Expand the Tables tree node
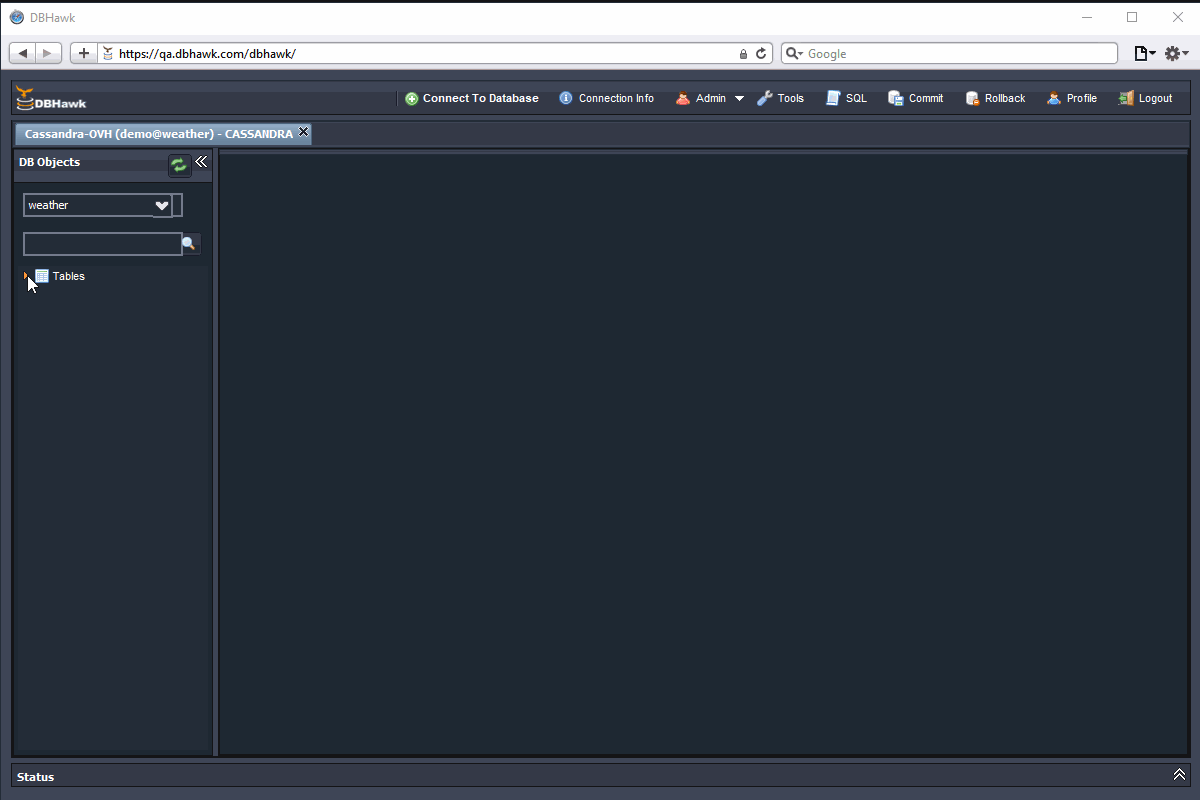Image resolution: width=1200 pixels, height=800 pixels. 26,276
